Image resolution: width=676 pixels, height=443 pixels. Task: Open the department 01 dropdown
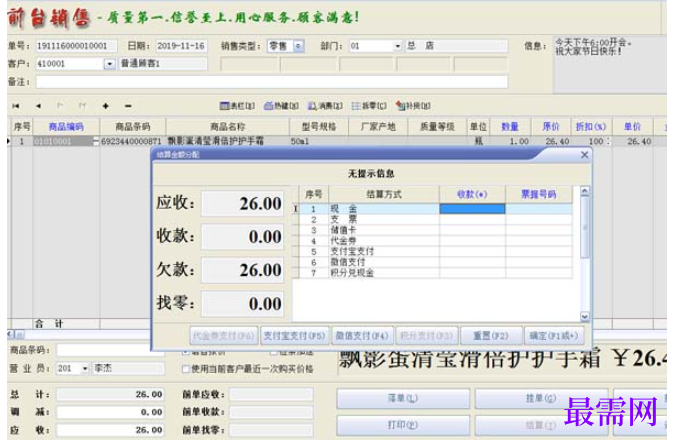click(397, 46)
